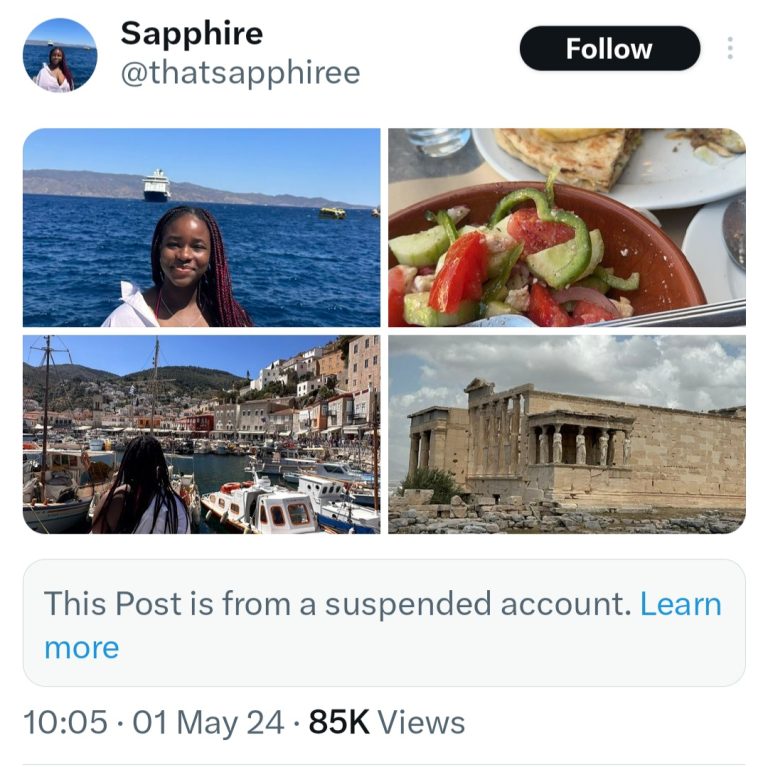768x767 pixels.
Task: Click the display name Sapphire
Action: point(192,33)
